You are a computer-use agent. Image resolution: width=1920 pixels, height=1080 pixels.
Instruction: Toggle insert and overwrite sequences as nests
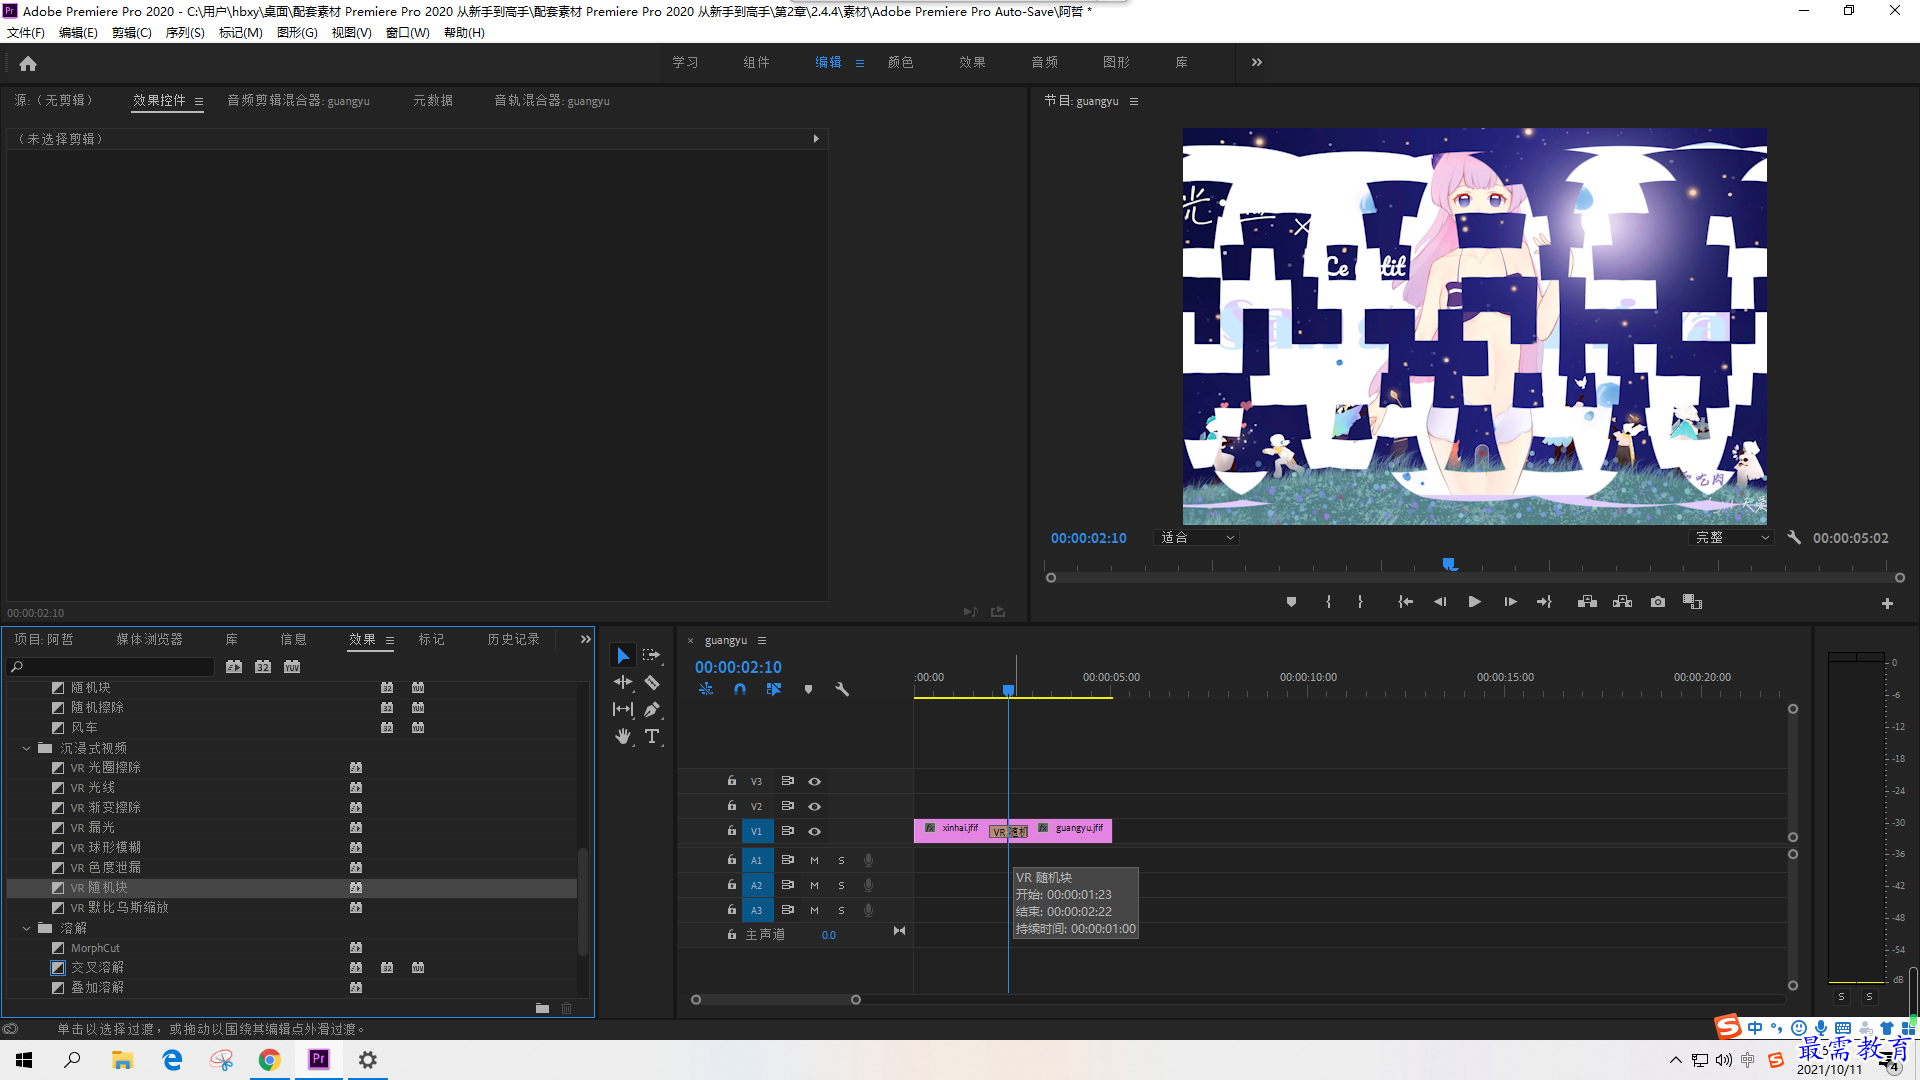706,689
